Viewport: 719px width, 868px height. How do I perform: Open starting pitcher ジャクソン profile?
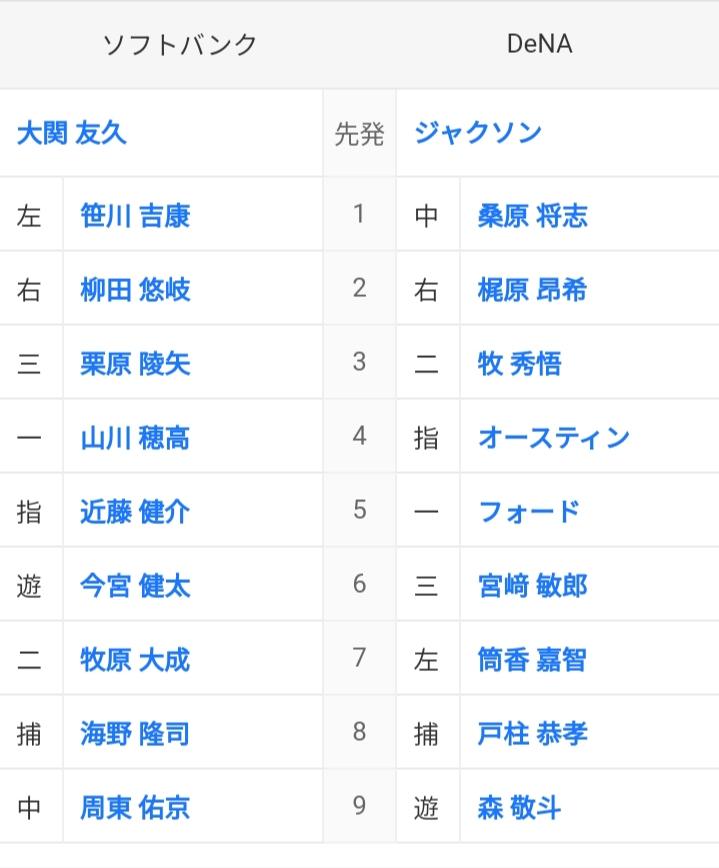(x=478, y=133)
